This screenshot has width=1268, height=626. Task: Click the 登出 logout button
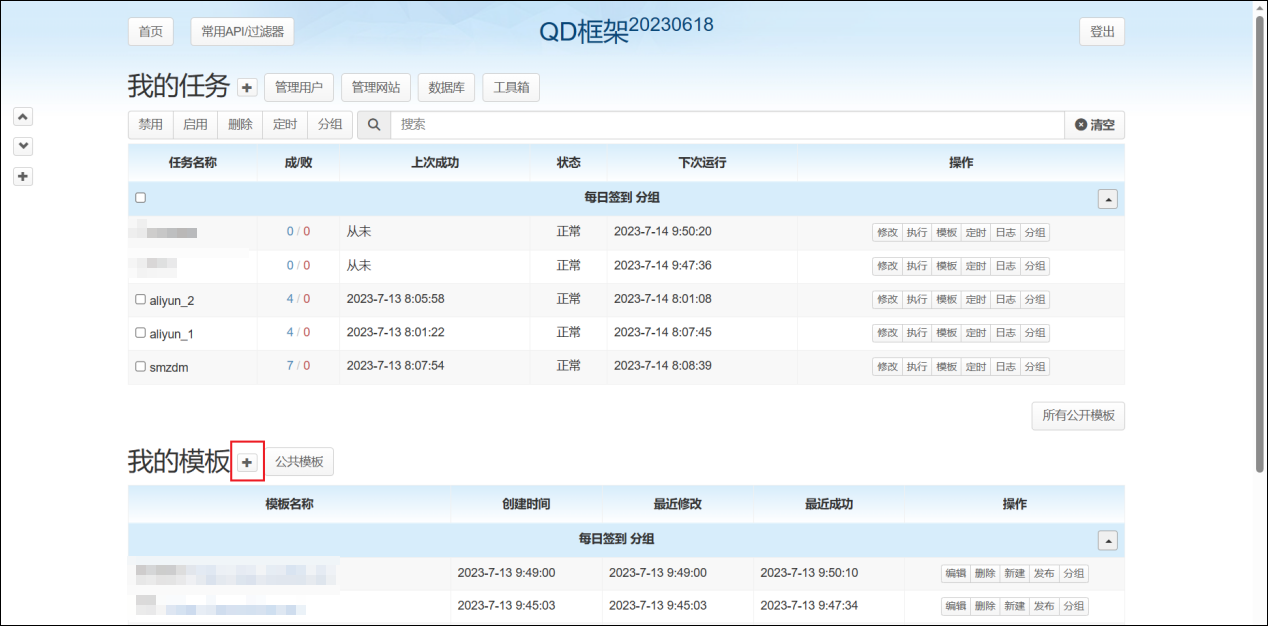(x=1102, y=32)
